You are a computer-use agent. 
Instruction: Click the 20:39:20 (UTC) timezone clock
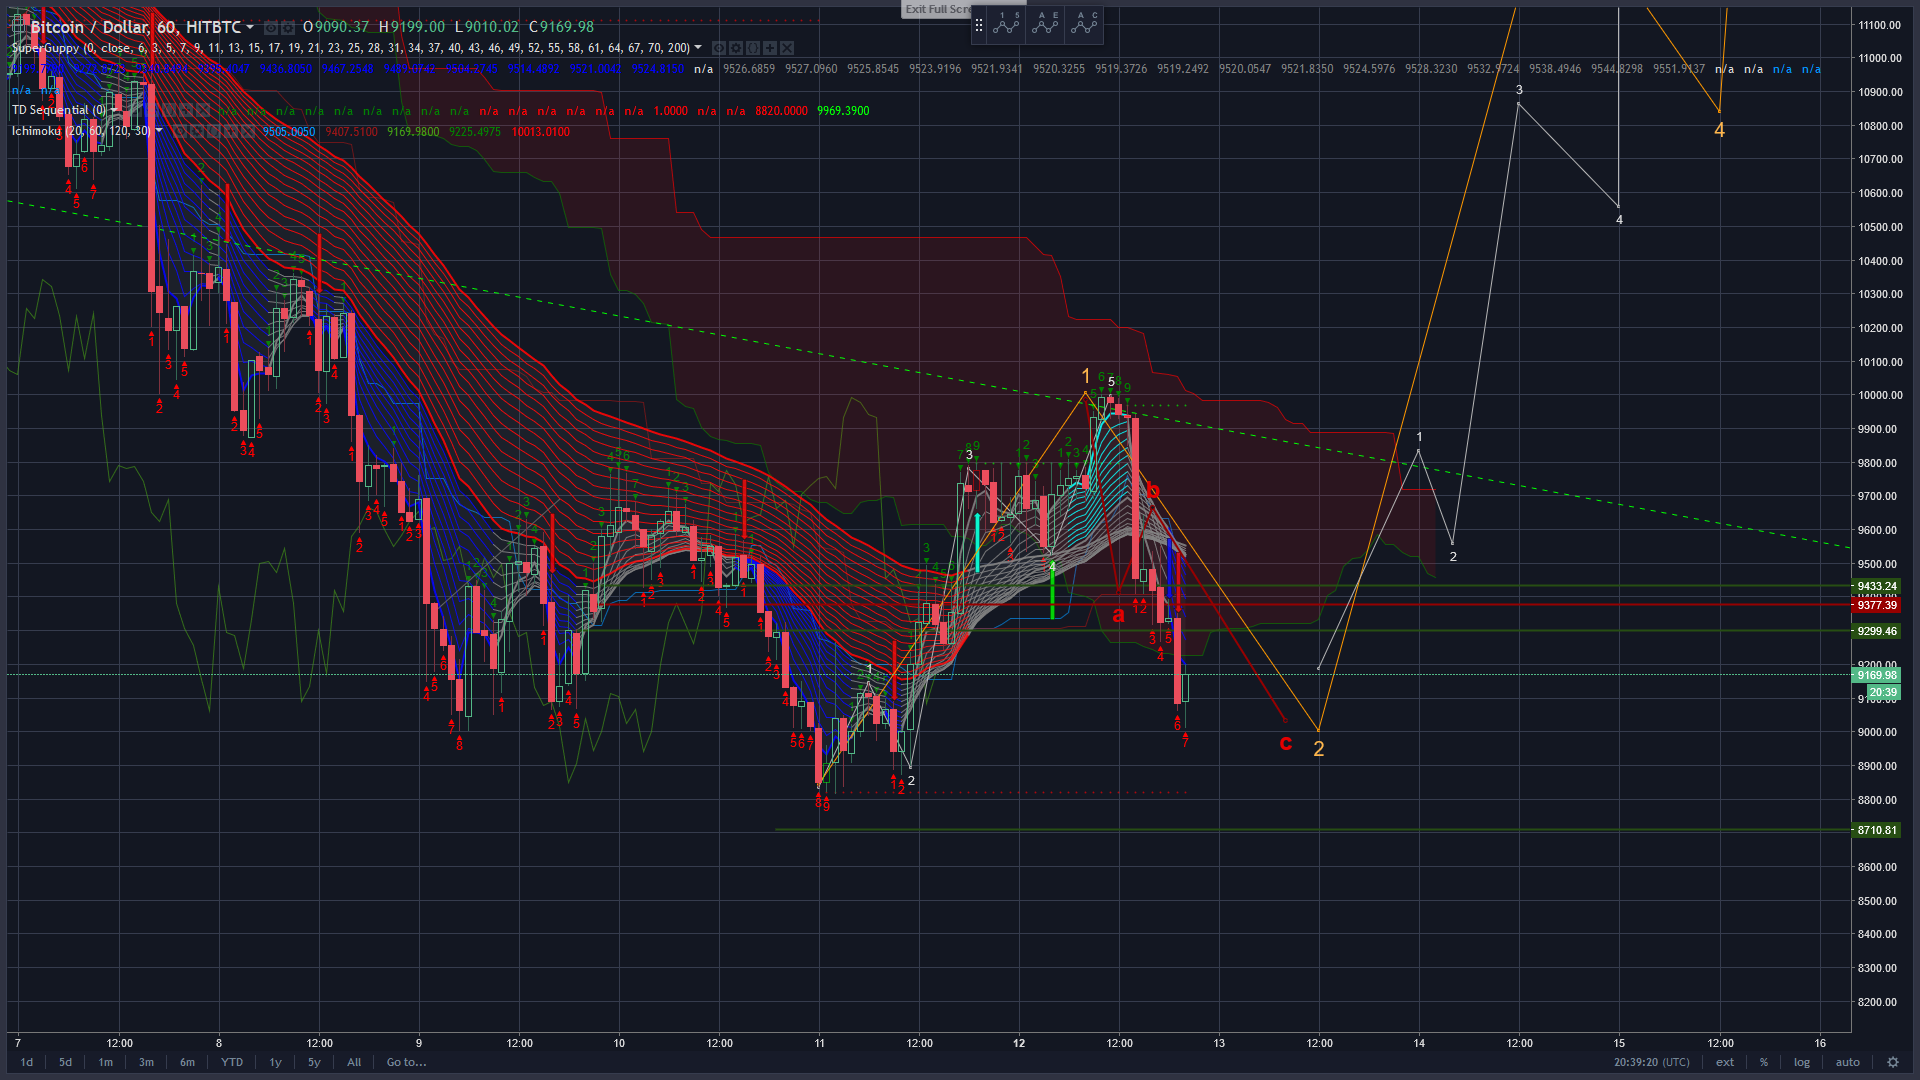(1651, 1062)
